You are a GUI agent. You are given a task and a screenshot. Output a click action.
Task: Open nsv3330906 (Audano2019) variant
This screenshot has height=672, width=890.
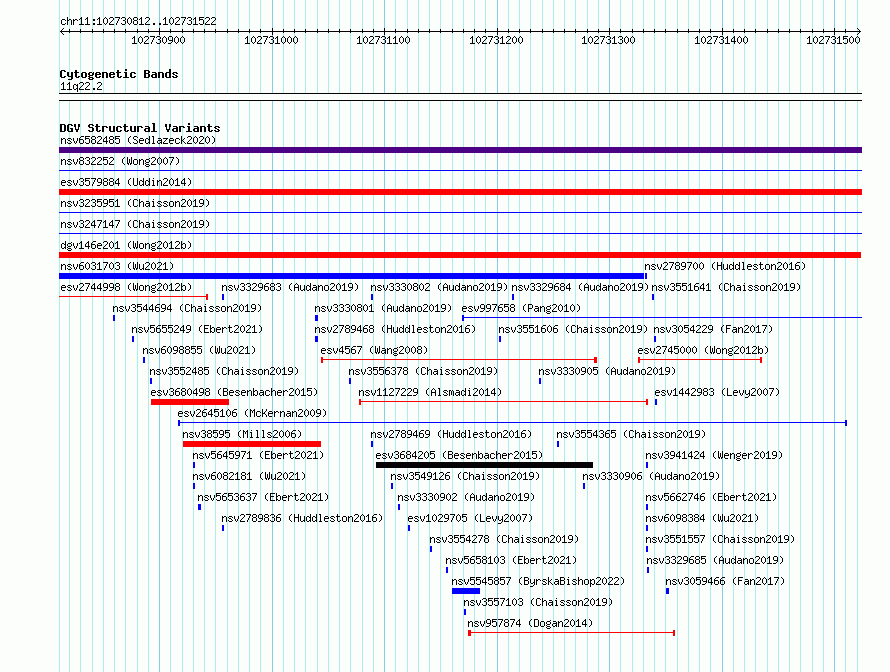pos(651,476)
